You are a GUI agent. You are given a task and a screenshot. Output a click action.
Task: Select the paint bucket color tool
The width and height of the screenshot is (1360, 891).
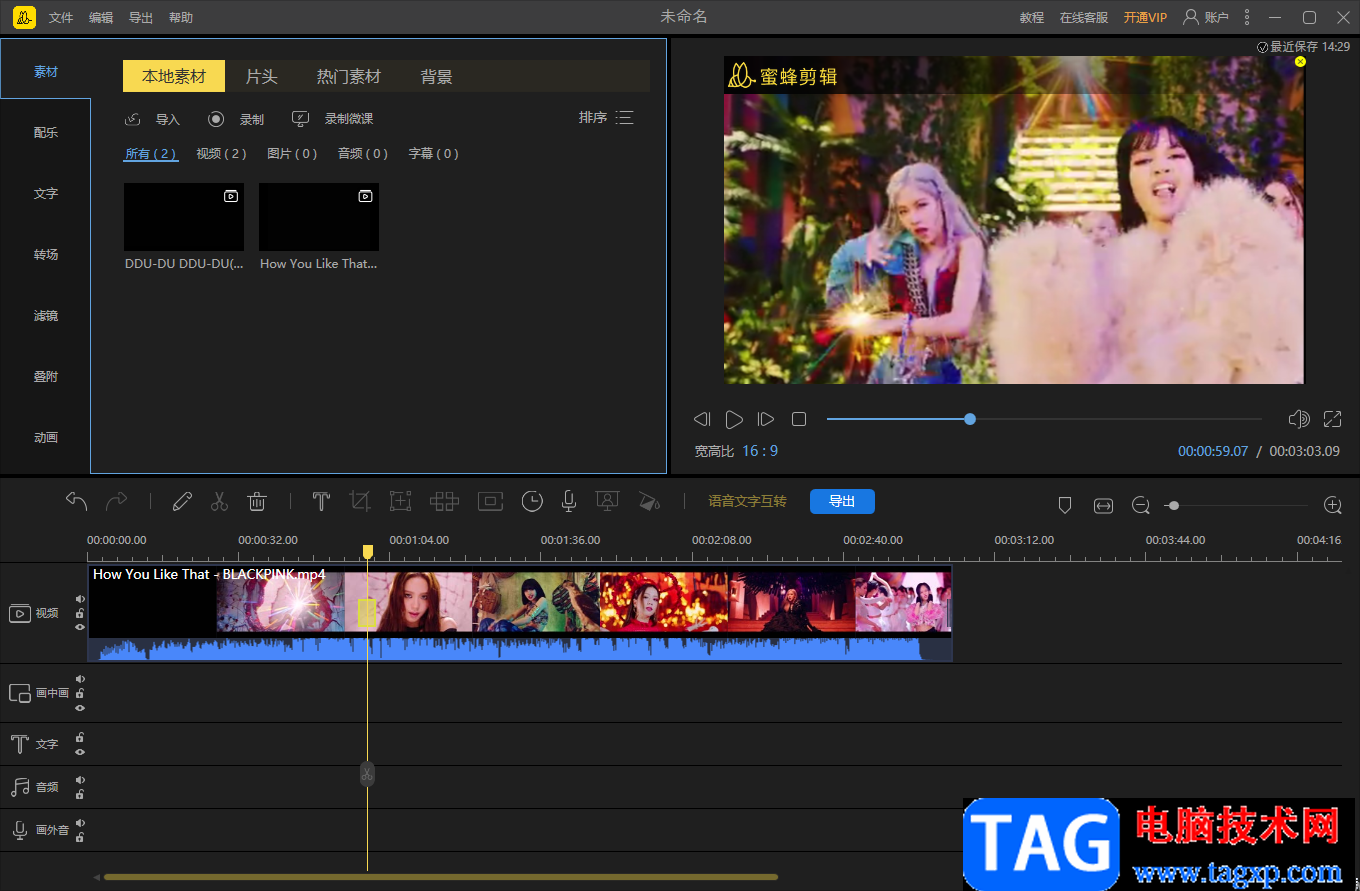point(649,501)
